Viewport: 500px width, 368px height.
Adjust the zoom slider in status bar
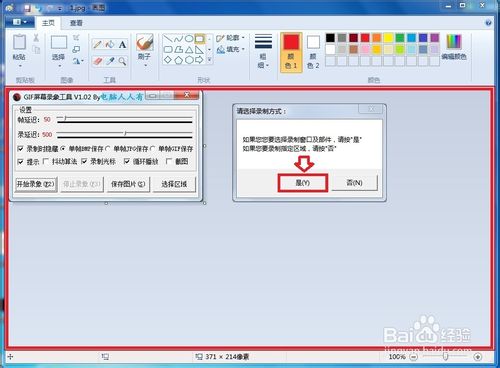(x=446, y=357)
